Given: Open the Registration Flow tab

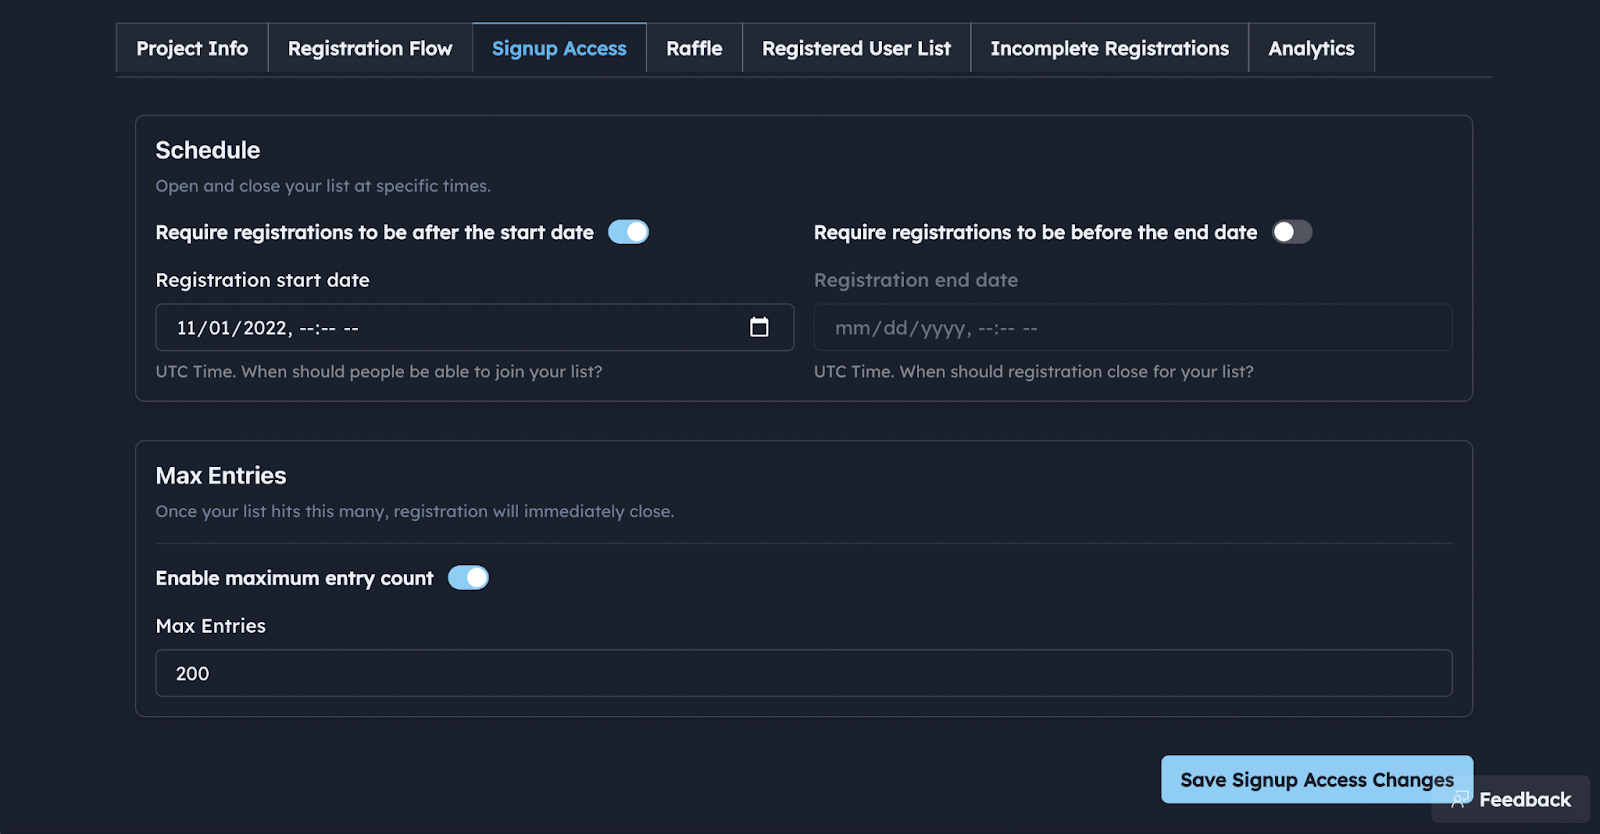Looking at the screenshot, I should pos(370,48).
